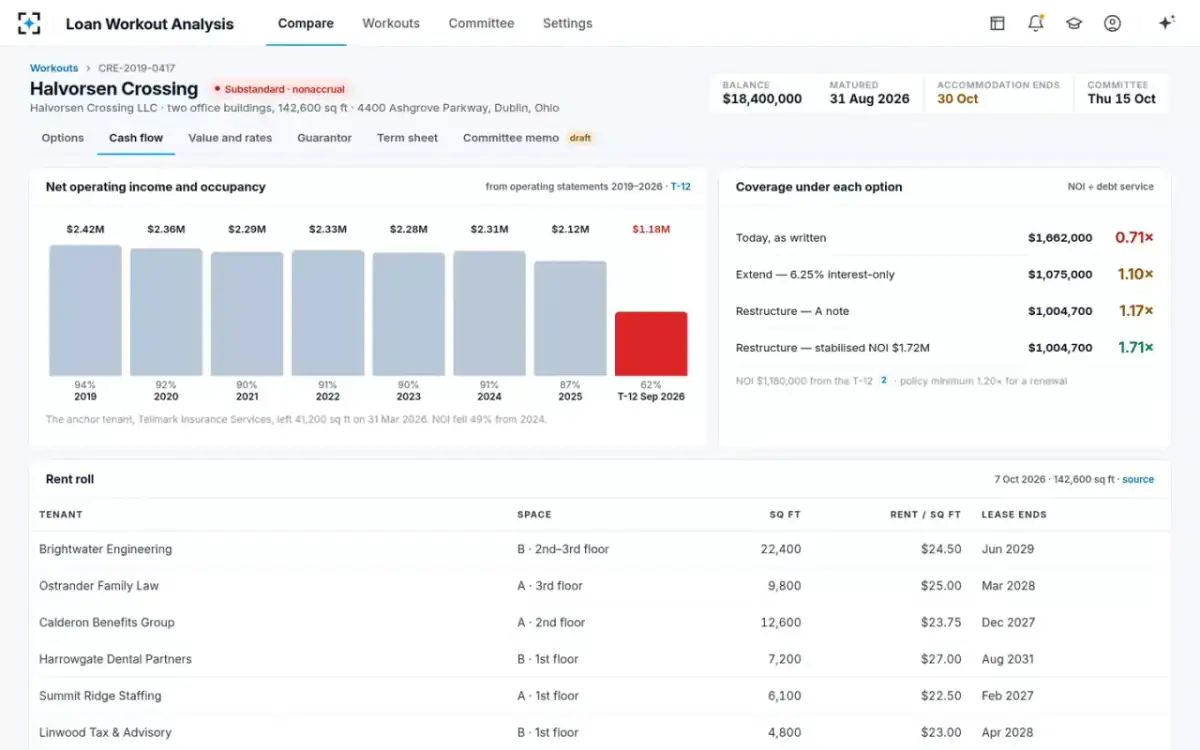Select the Ostrander Family Law row
Image resolution: width=1200 pixels, height=750 pixels.
tap(600, 586)
